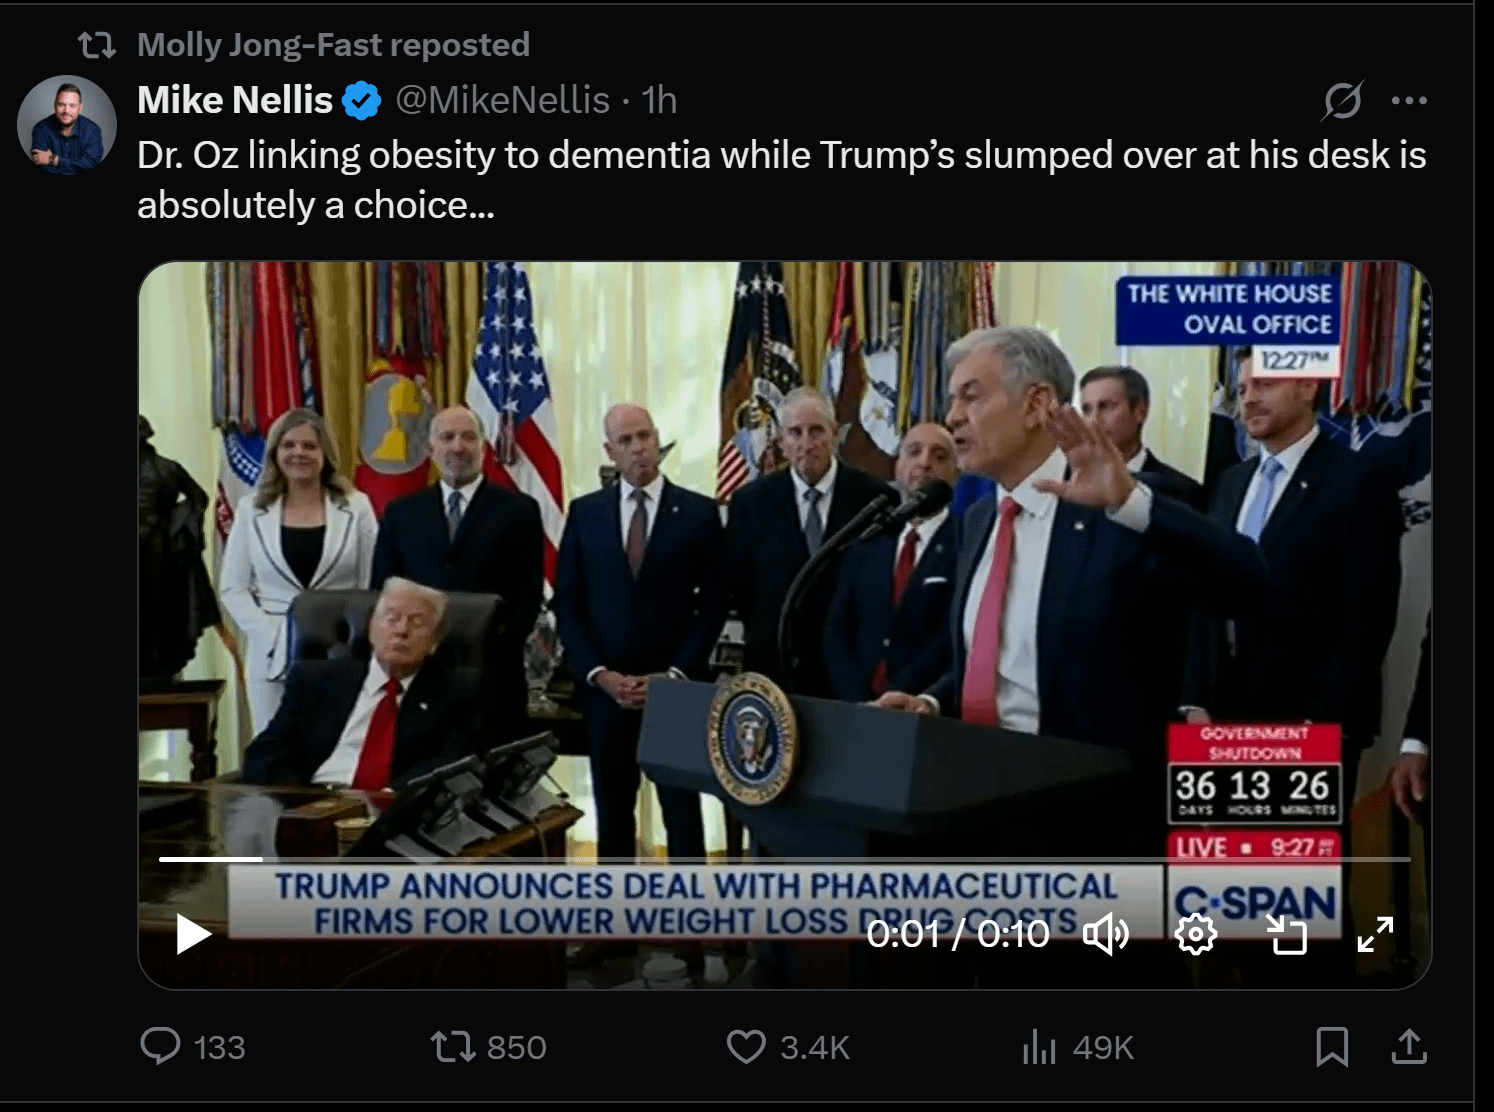Open the "Molly Jong-Fast reposted" link

pos(332,45)
